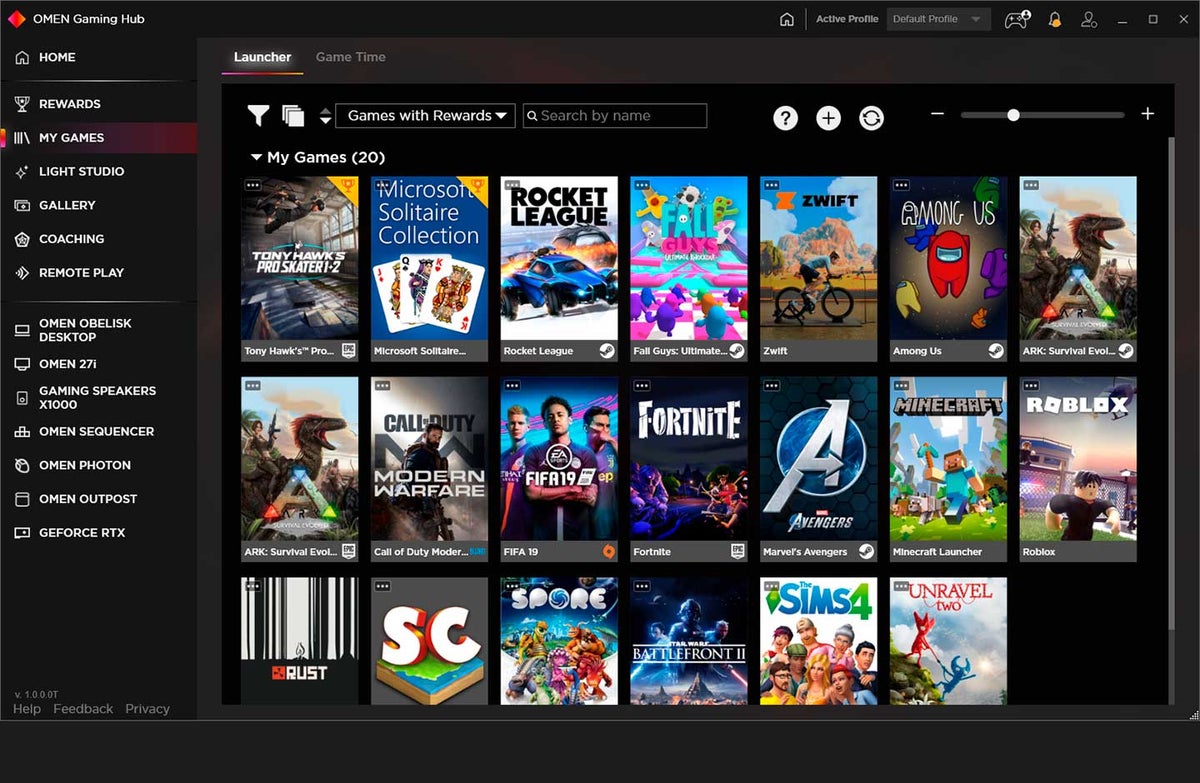Open Light Studio in the sidebar
1200x783 pixels.
coord(81,171)
